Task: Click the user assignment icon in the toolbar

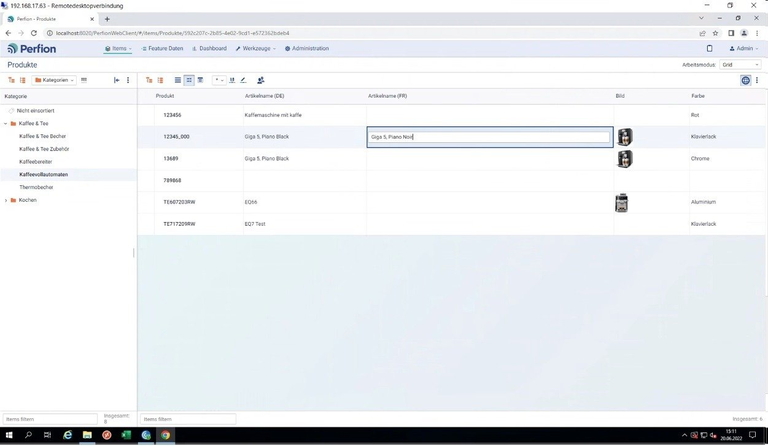Action: 261,80
